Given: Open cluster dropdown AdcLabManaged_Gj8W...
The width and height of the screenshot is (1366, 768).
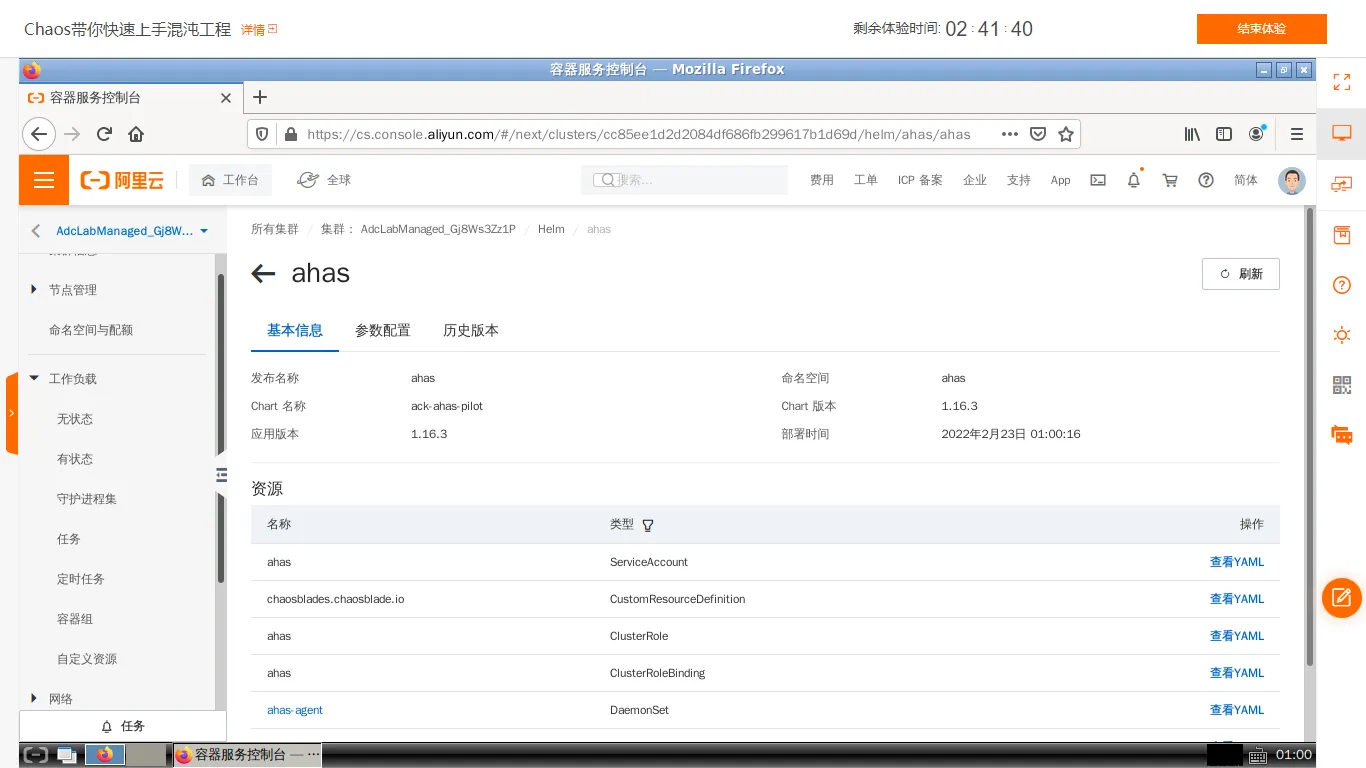Looking at the screenshot, I should click(132, 231).
